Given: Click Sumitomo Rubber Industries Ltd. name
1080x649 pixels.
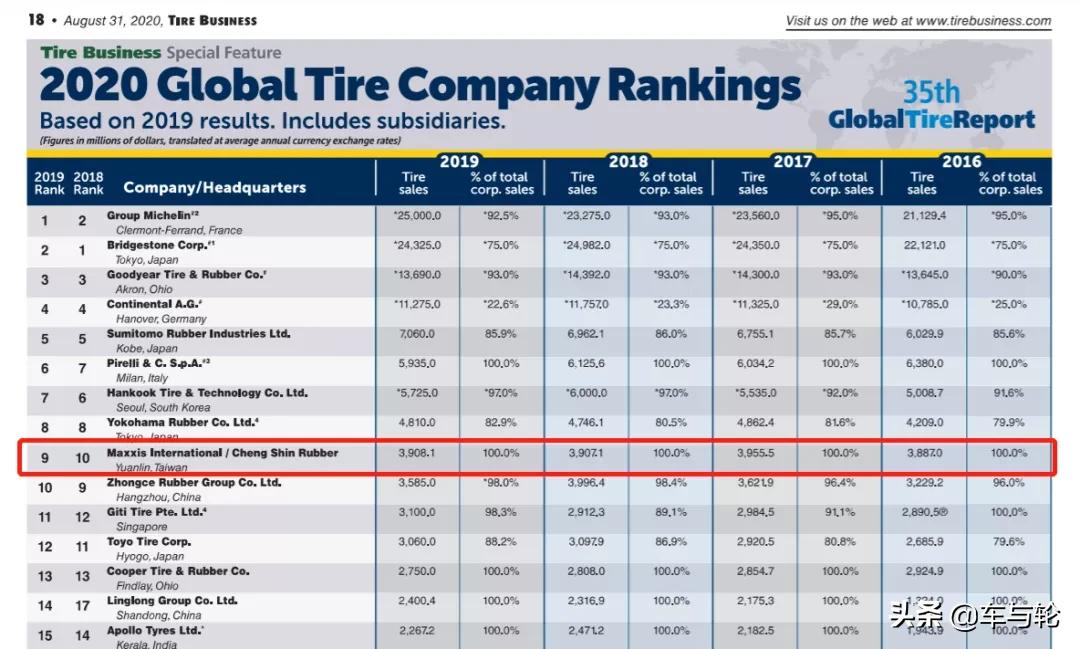Looking at the screenshot, I should 198,334.
